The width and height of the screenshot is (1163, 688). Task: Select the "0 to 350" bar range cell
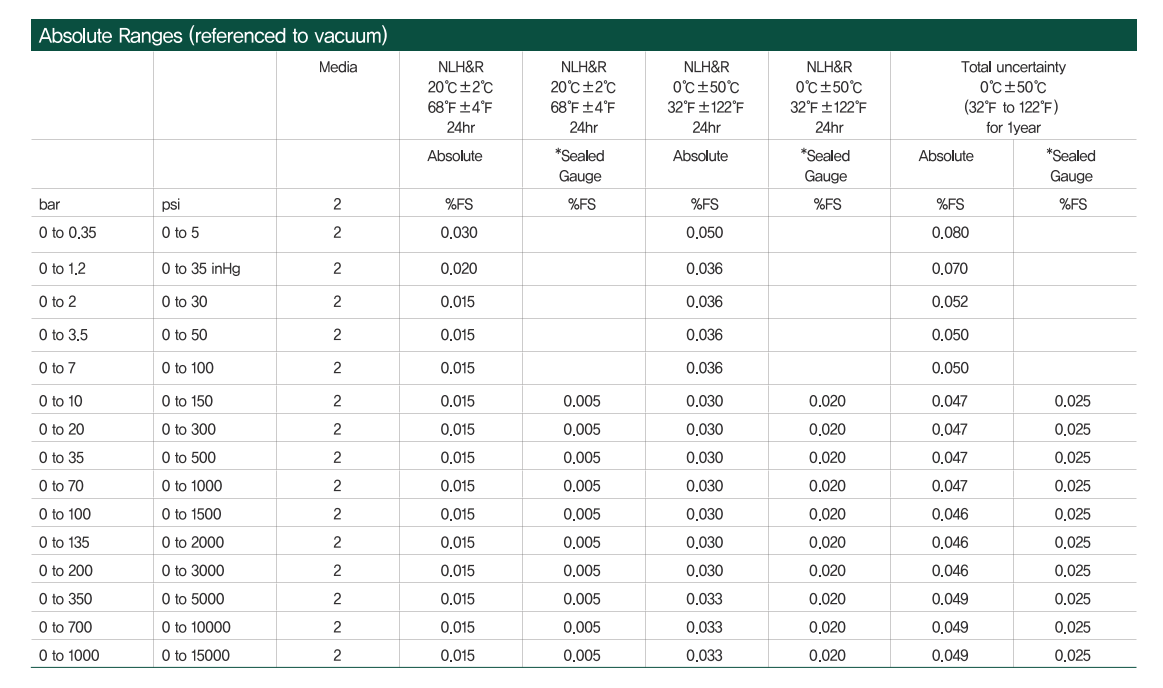tap(65, 599)
